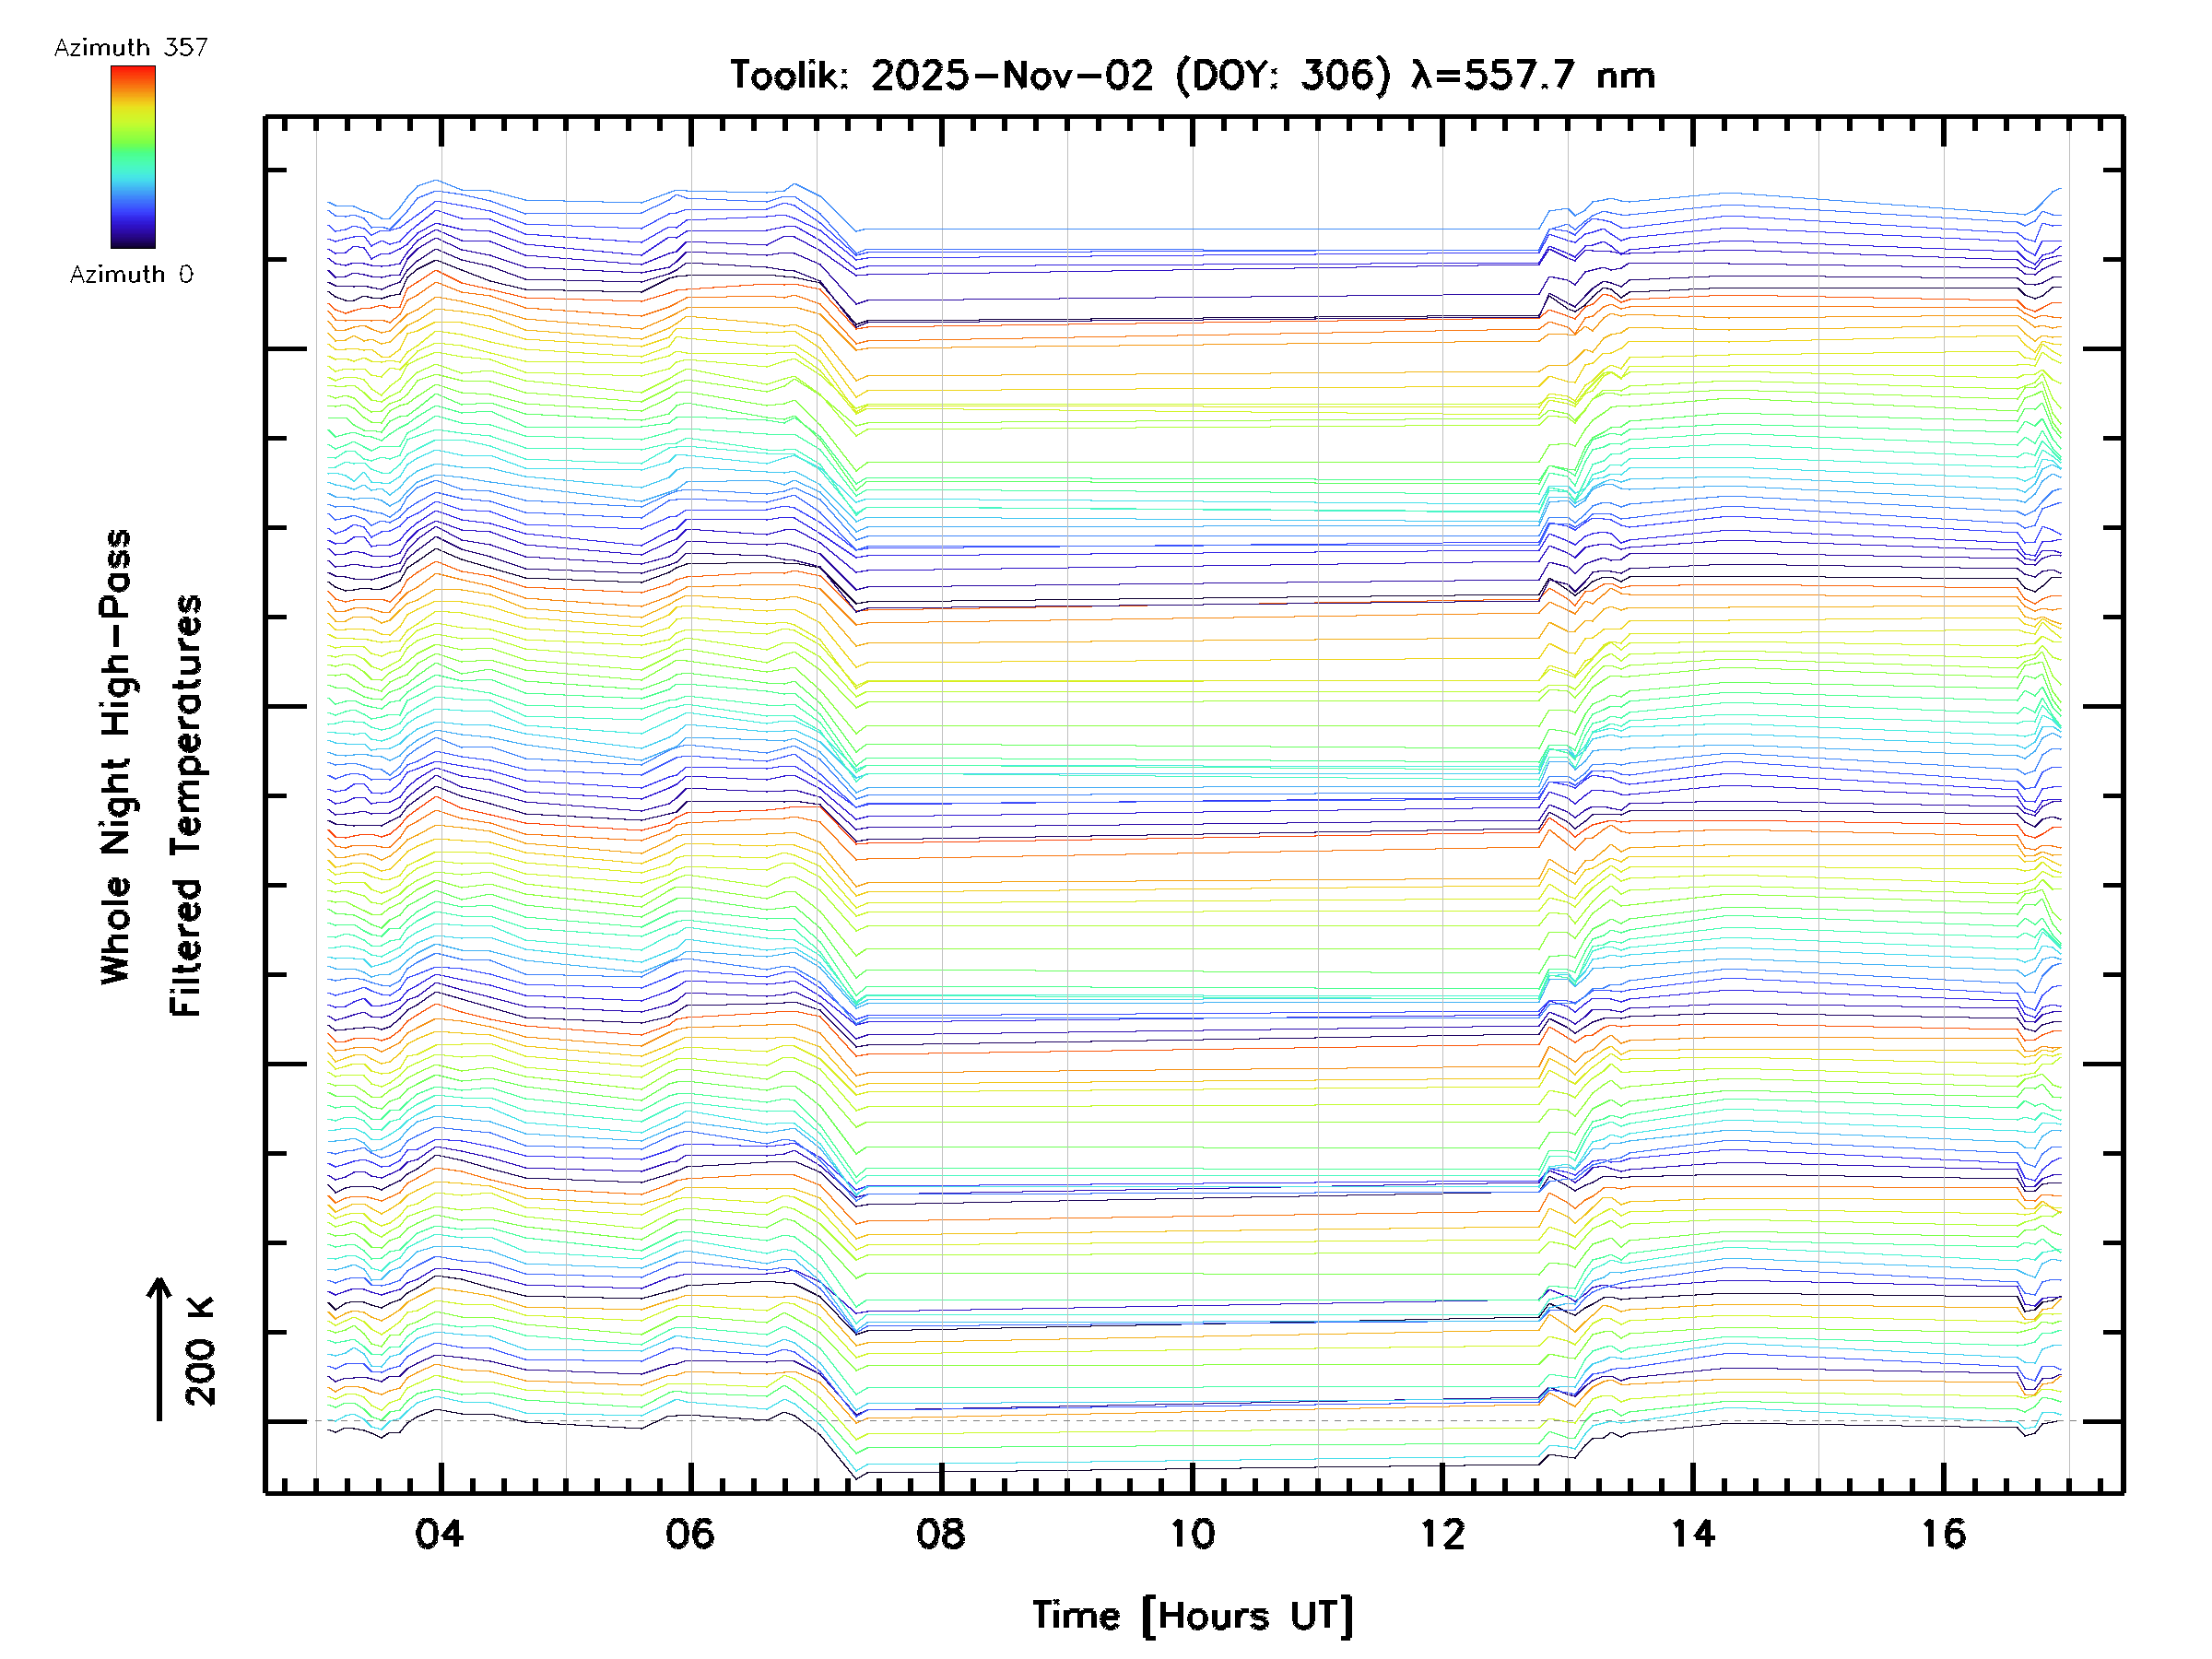The width and height of the screenshot is (2212, 1659).
Task: Click the 04 hour tick label
Action: pyautogui.click(x=440, y=1534)
